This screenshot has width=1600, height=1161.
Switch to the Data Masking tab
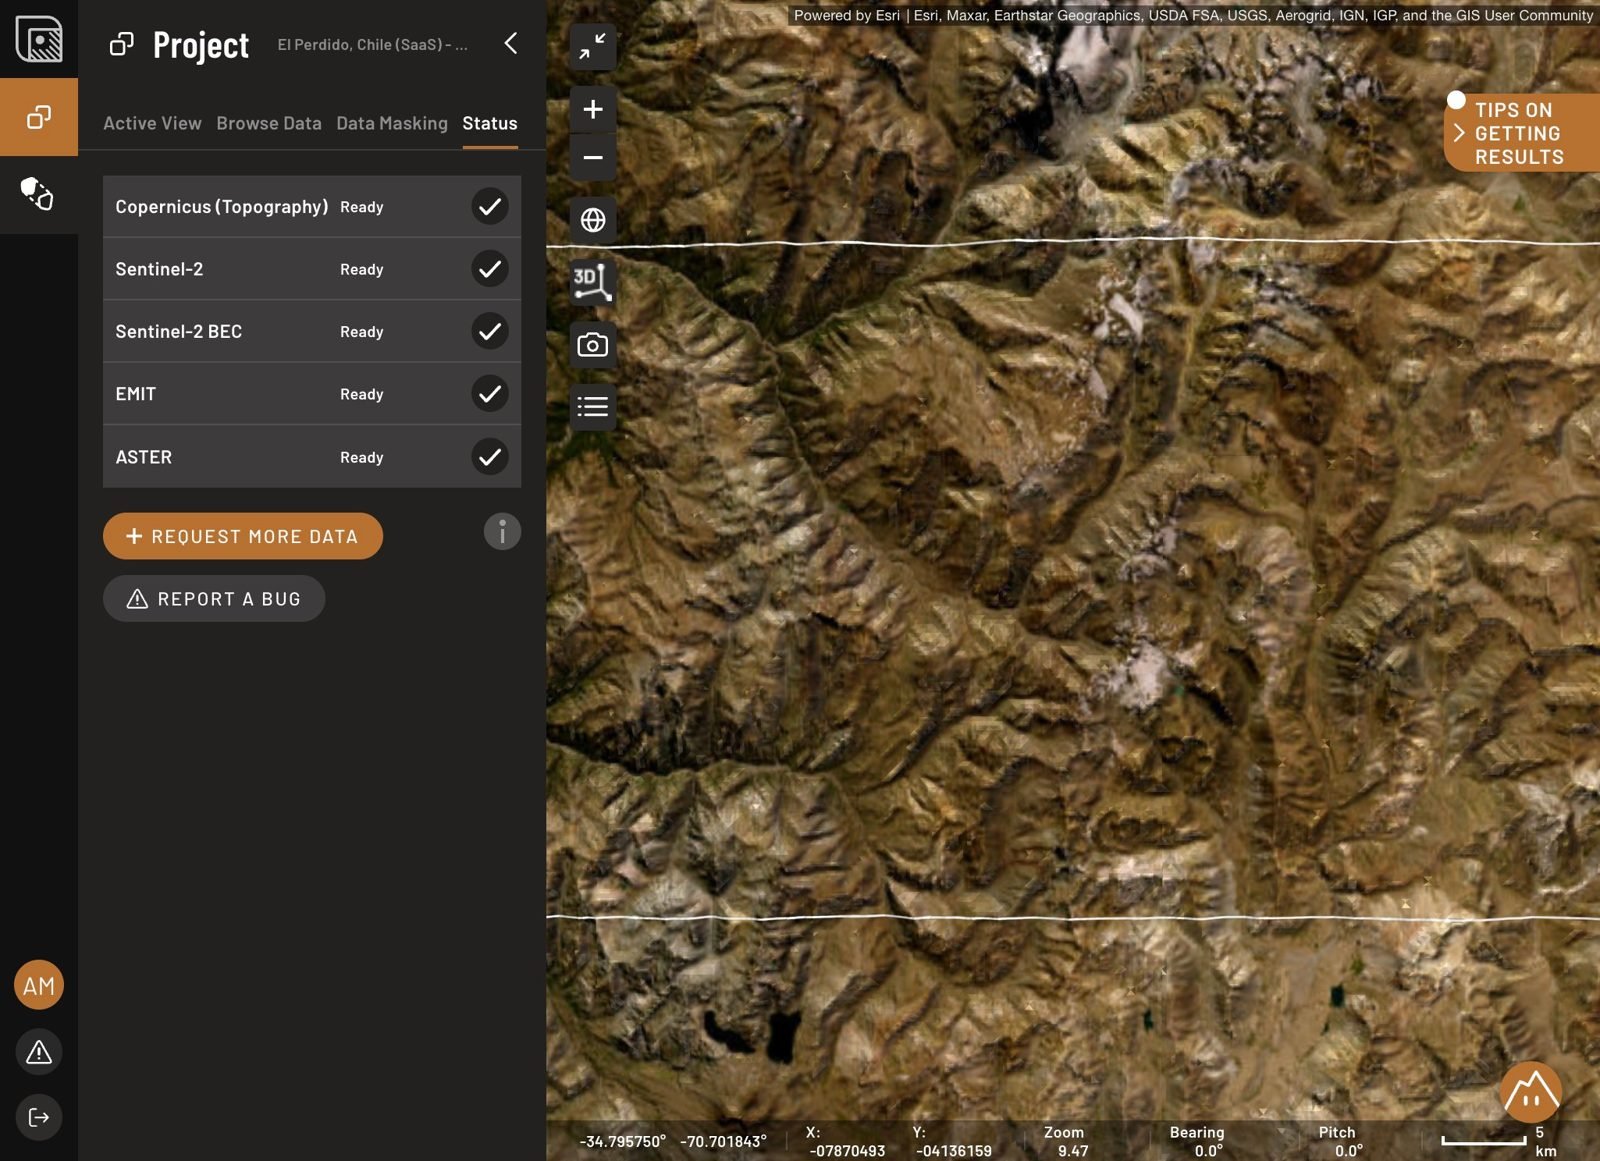click(x=392, y=123)
